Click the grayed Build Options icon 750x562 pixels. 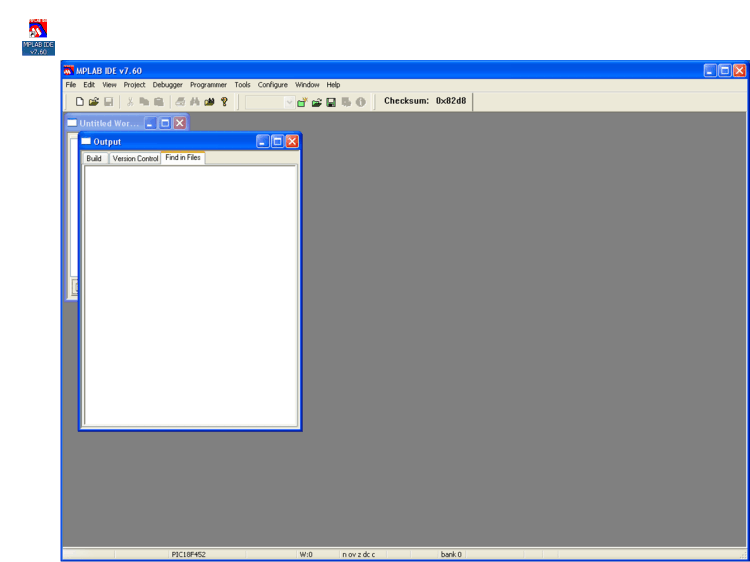[x=346, y=102]
